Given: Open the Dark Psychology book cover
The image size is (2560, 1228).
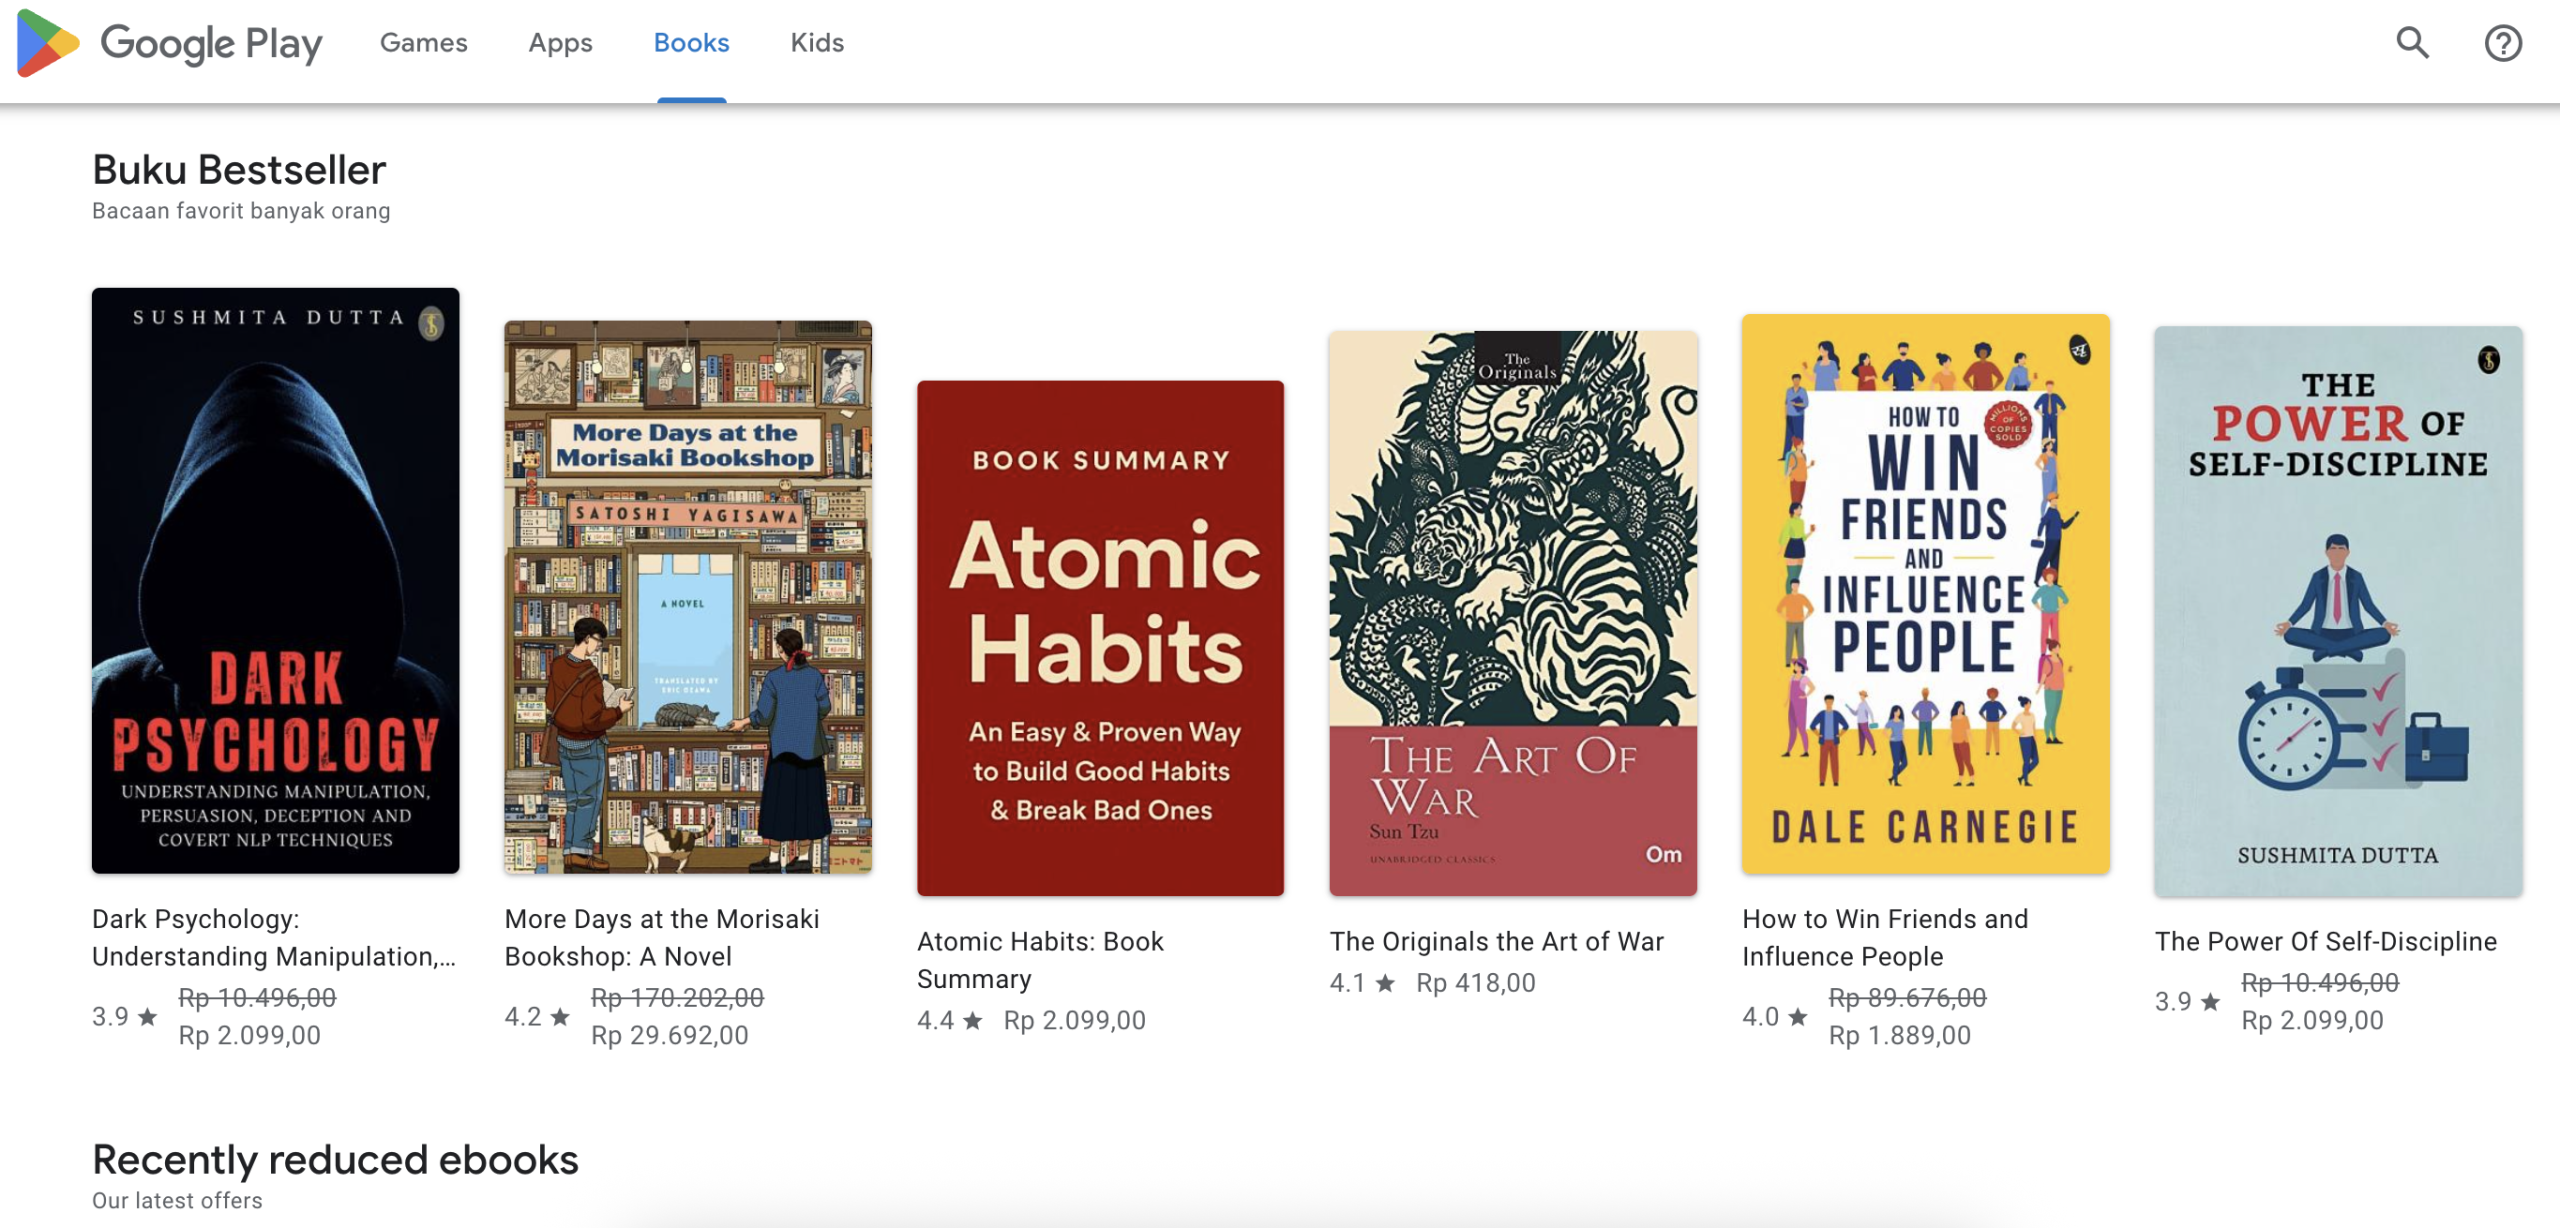Looking at the screenshot, I should click(x=275, y=580).
